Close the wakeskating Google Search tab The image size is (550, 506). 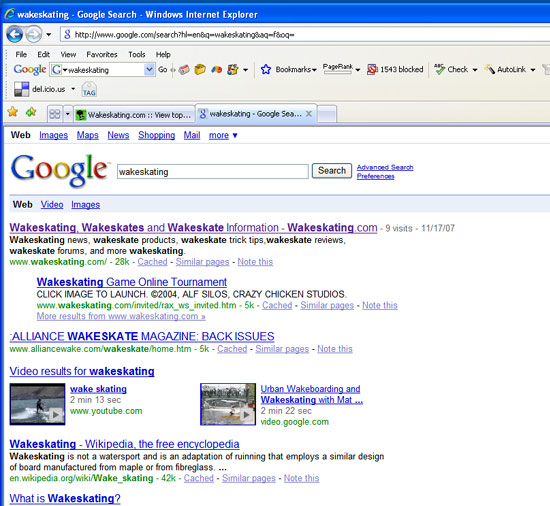point(309,114)
